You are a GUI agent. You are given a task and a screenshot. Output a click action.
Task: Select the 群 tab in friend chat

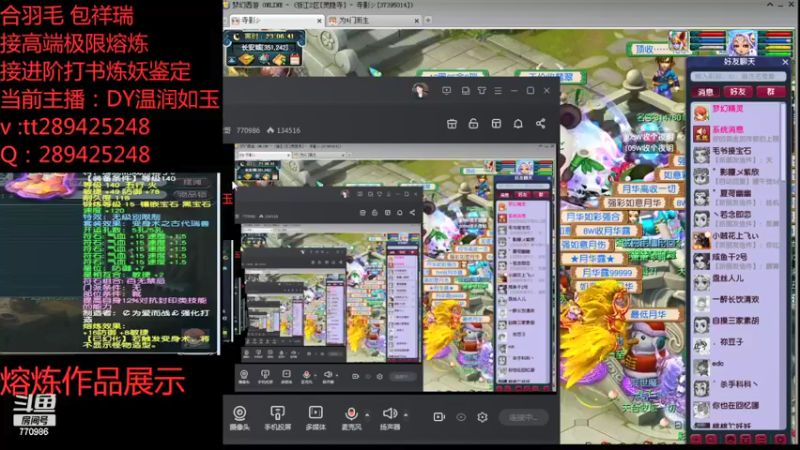770,92
